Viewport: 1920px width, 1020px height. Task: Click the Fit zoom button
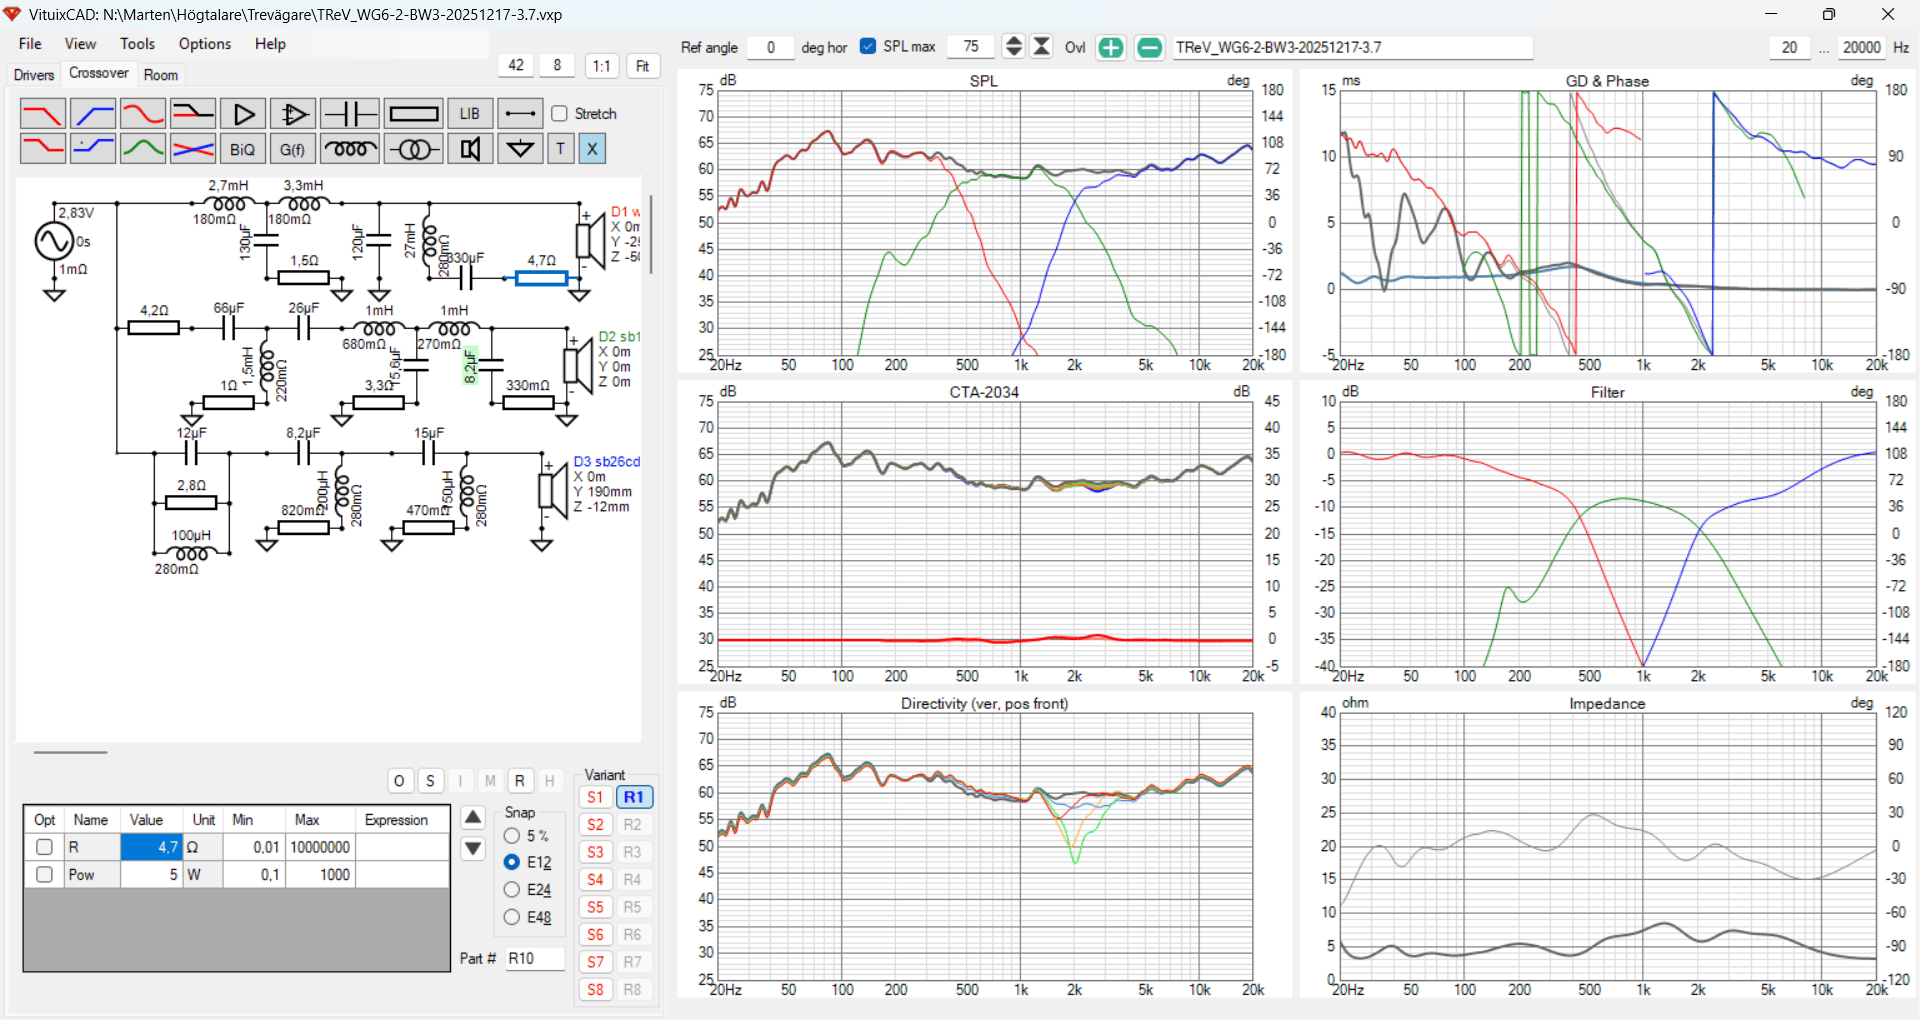(642, 66)
